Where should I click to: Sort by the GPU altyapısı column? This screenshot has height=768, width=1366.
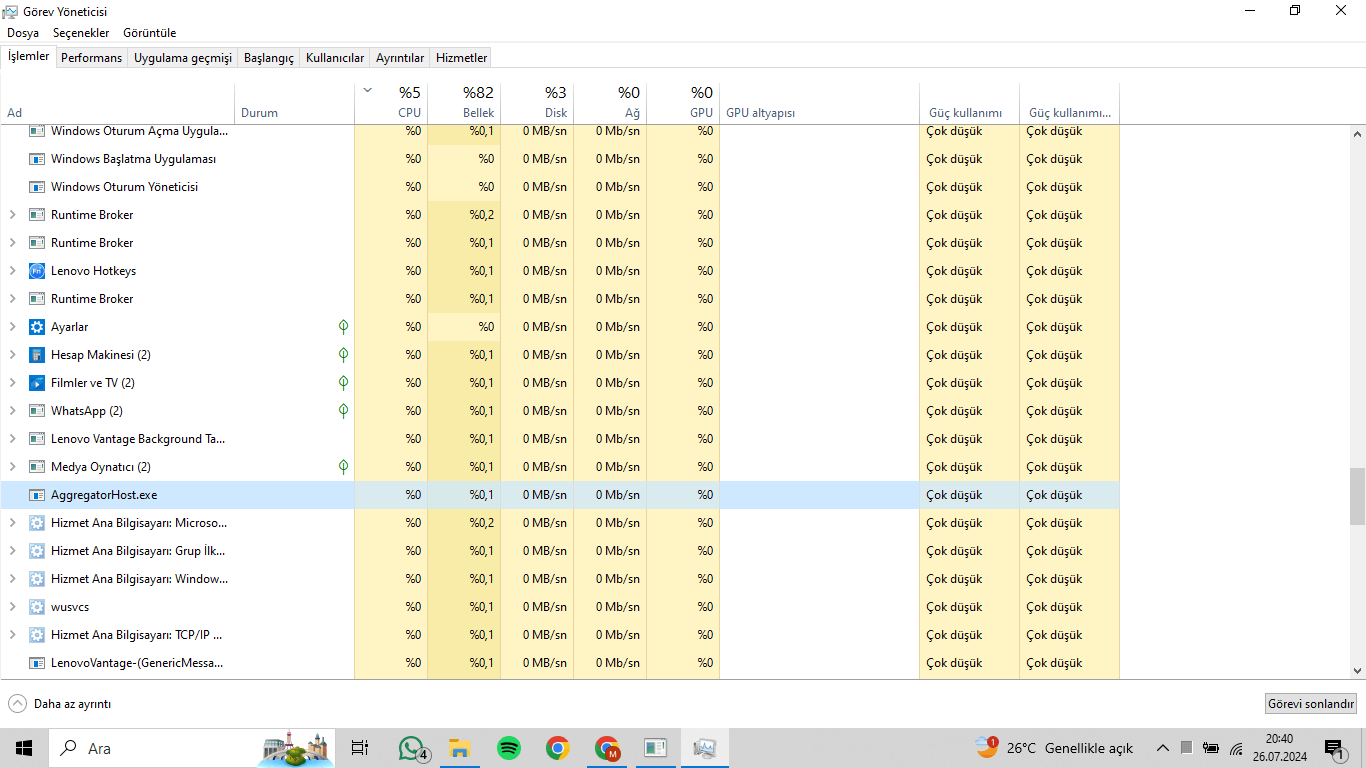point(819,103)
